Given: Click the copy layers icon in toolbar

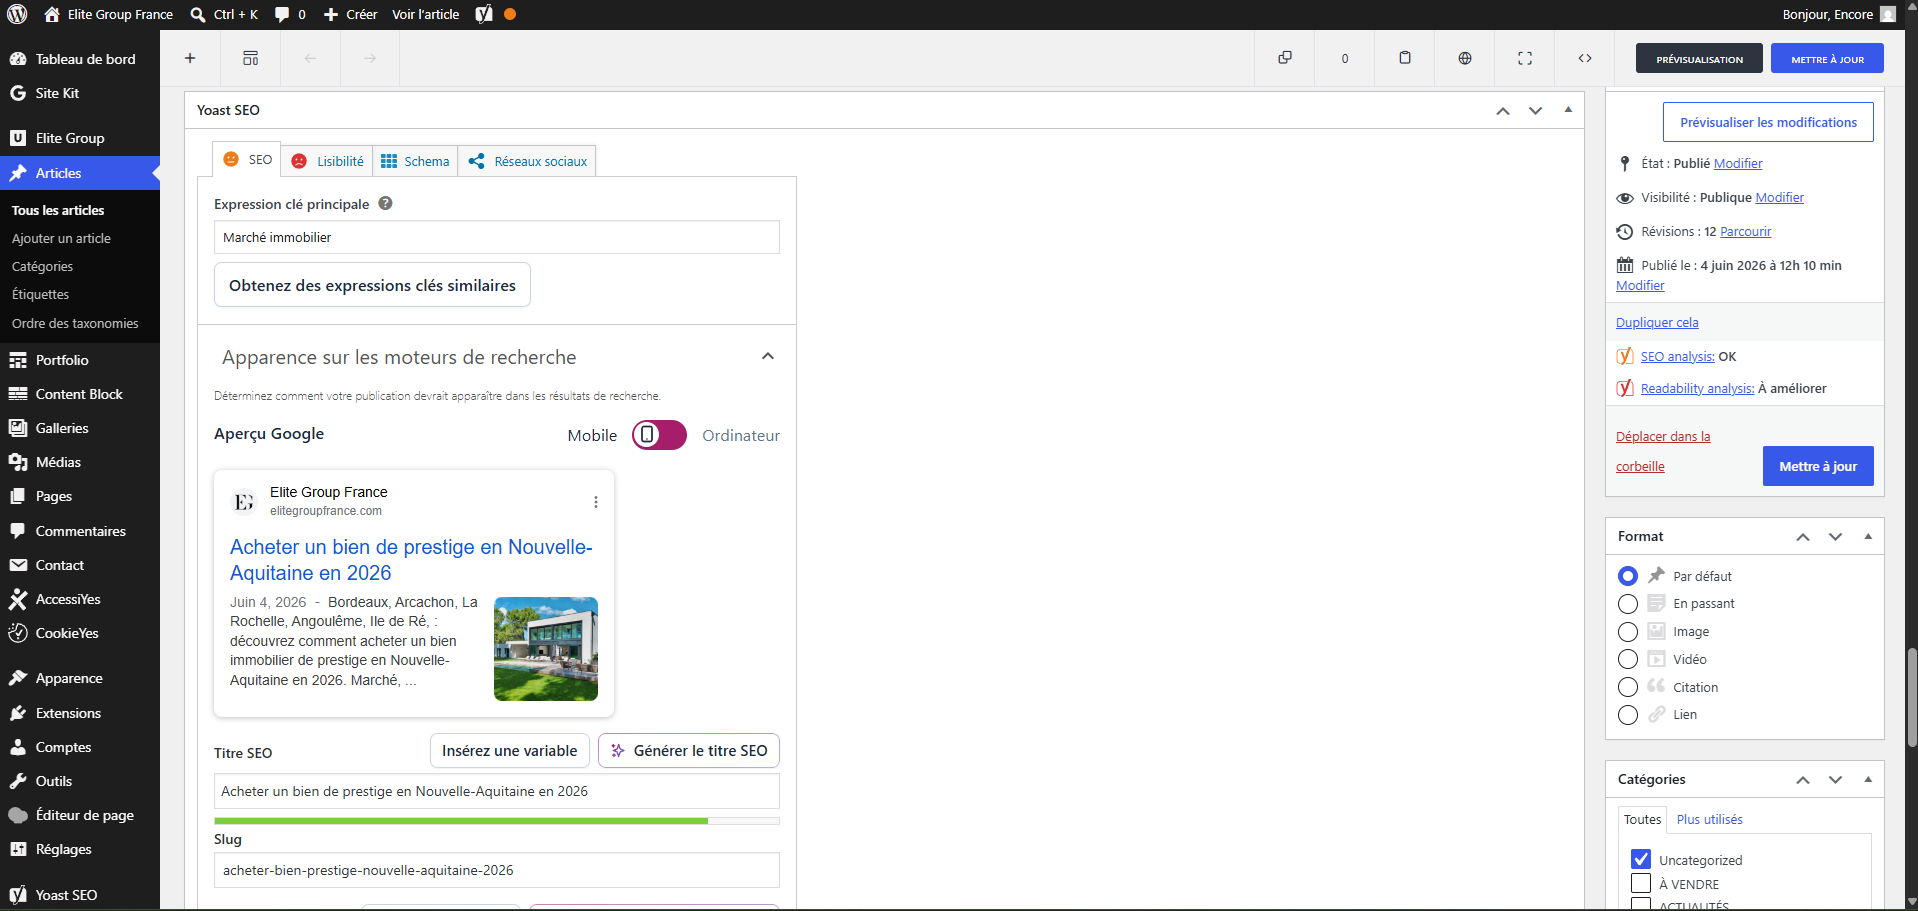Looking at the screenshot, I should 1285,58.
